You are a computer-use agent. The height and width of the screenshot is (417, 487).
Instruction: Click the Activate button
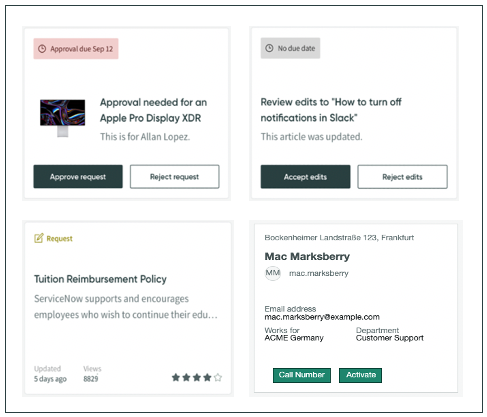click(360, 375)
